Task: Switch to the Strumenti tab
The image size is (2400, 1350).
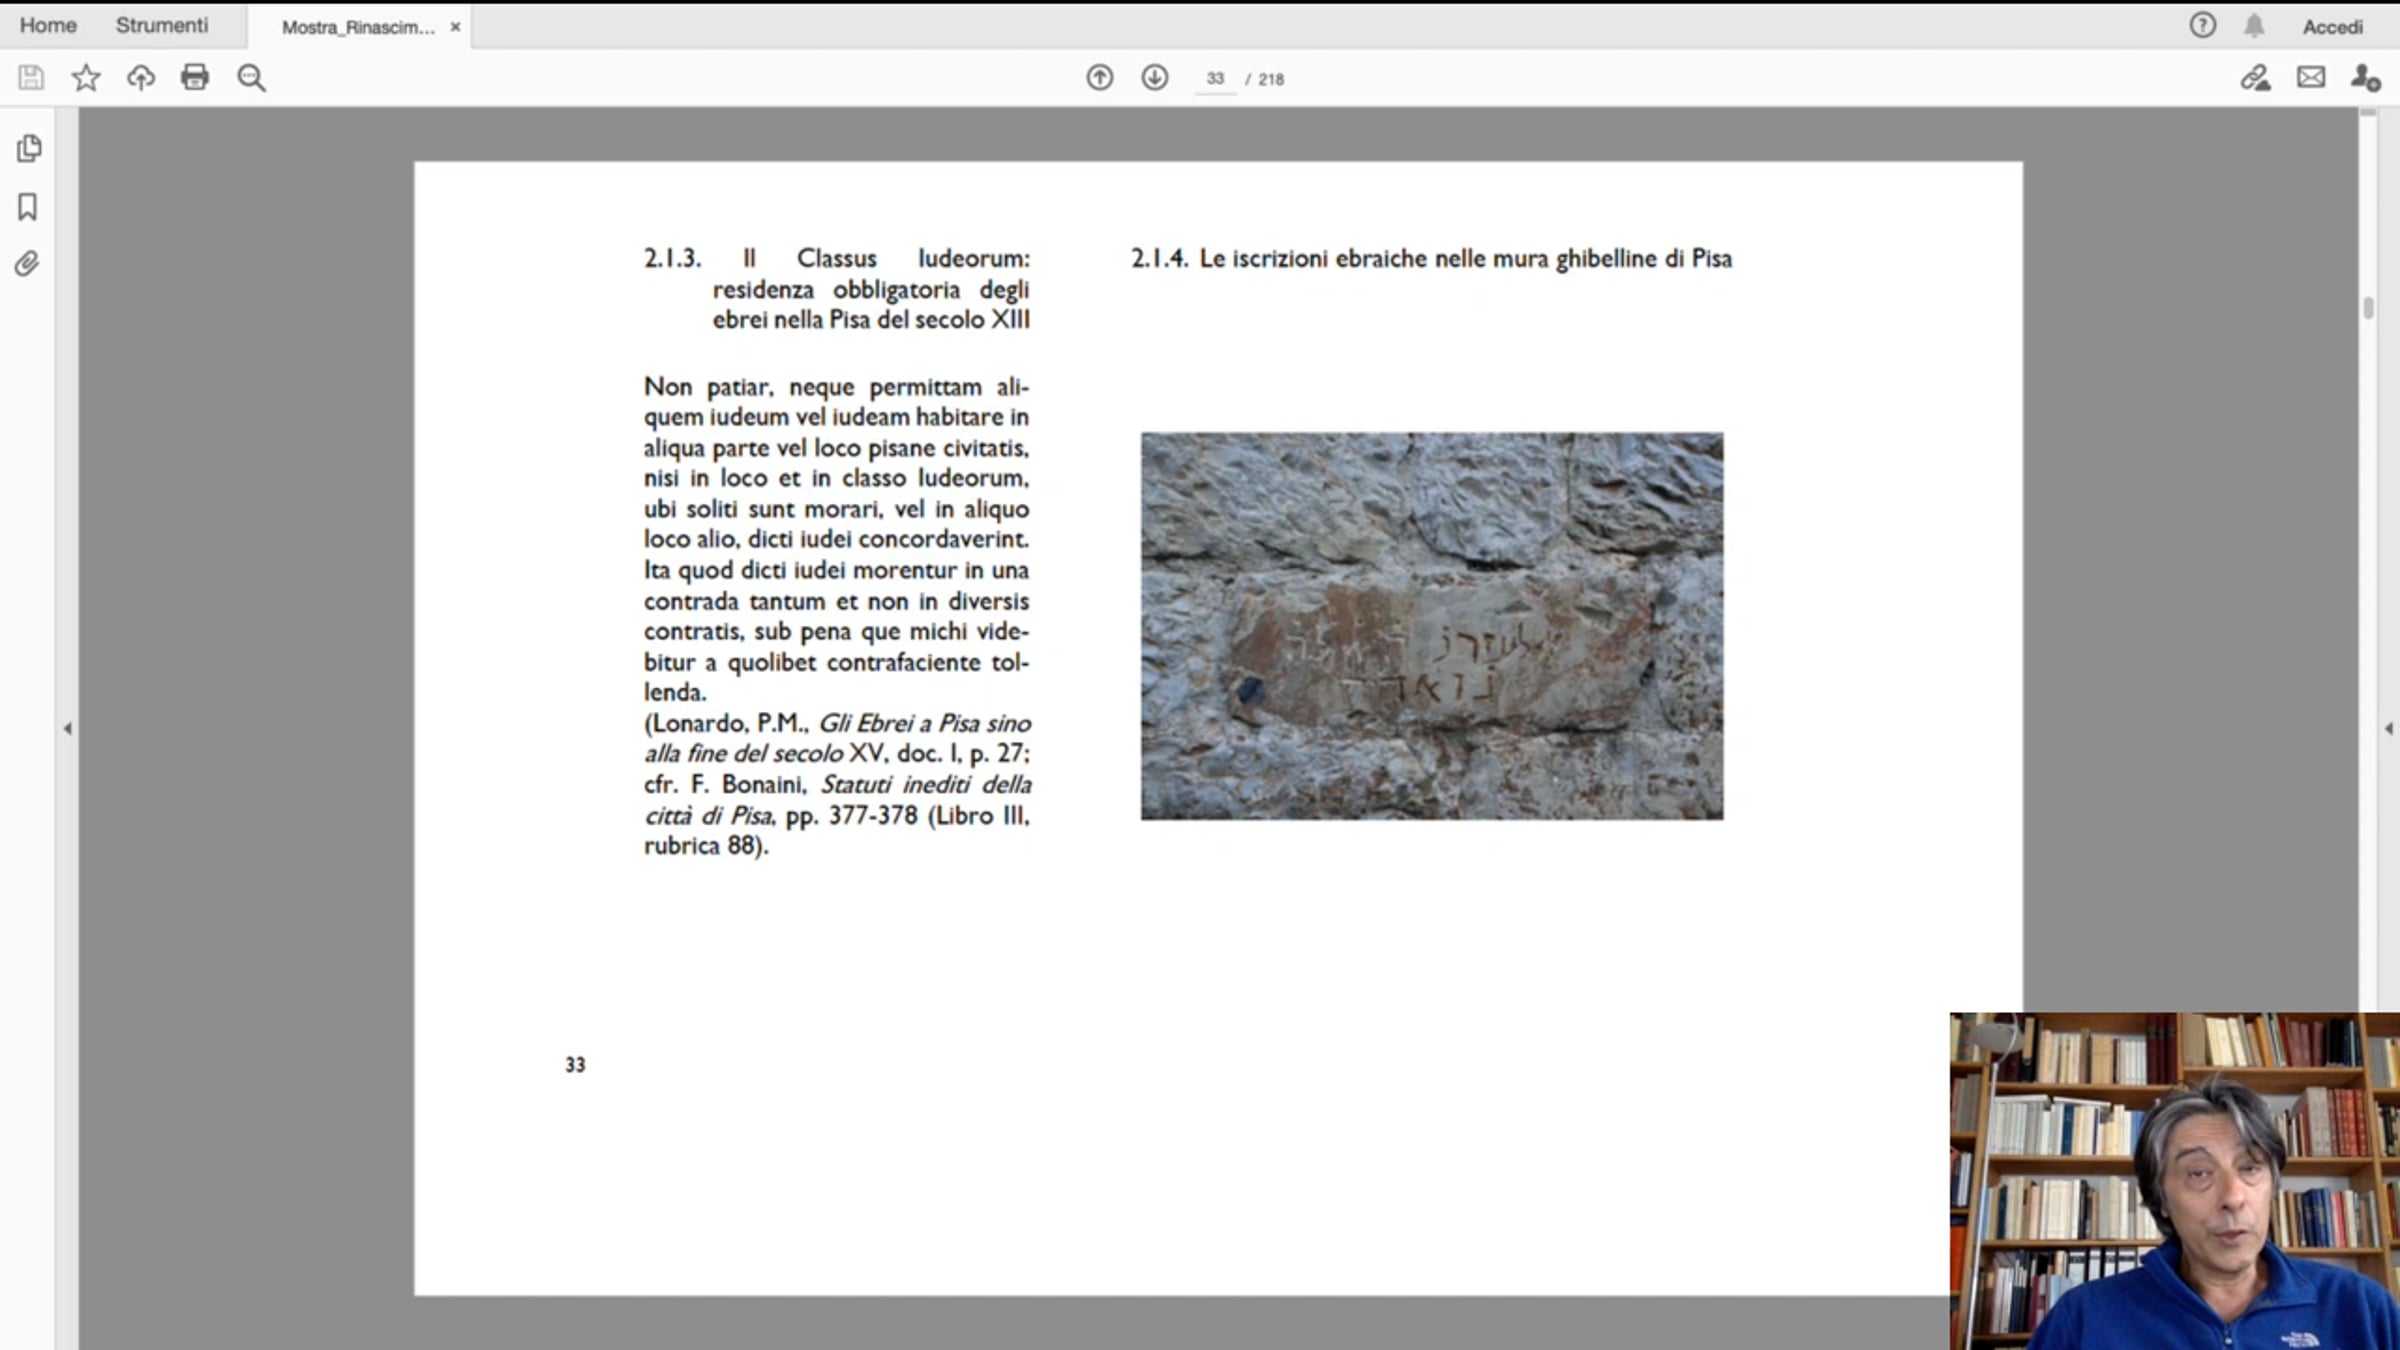Action: (162, 25)
